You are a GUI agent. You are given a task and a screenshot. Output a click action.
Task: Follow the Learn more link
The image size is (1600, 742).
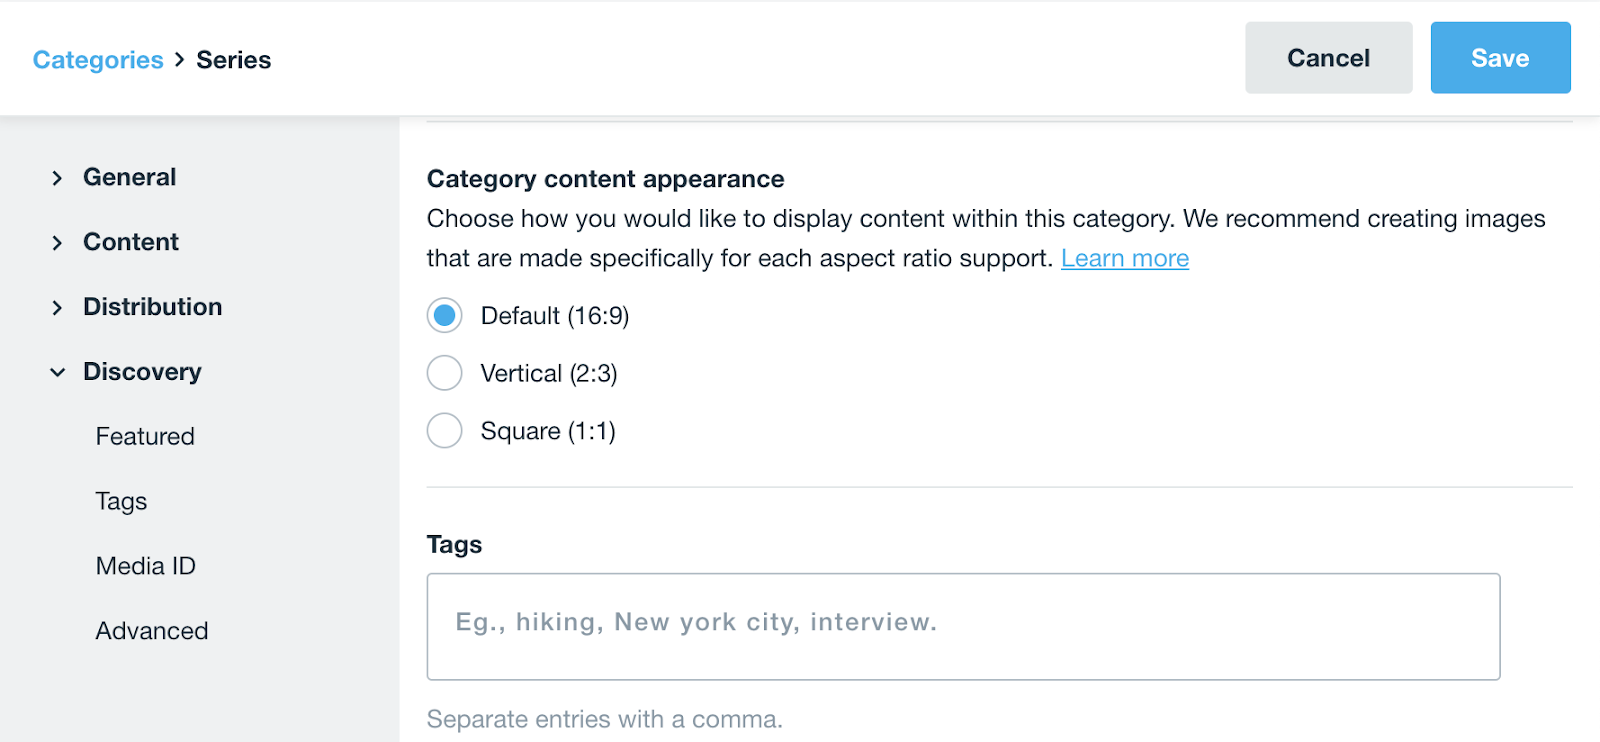pos(1125,259)
